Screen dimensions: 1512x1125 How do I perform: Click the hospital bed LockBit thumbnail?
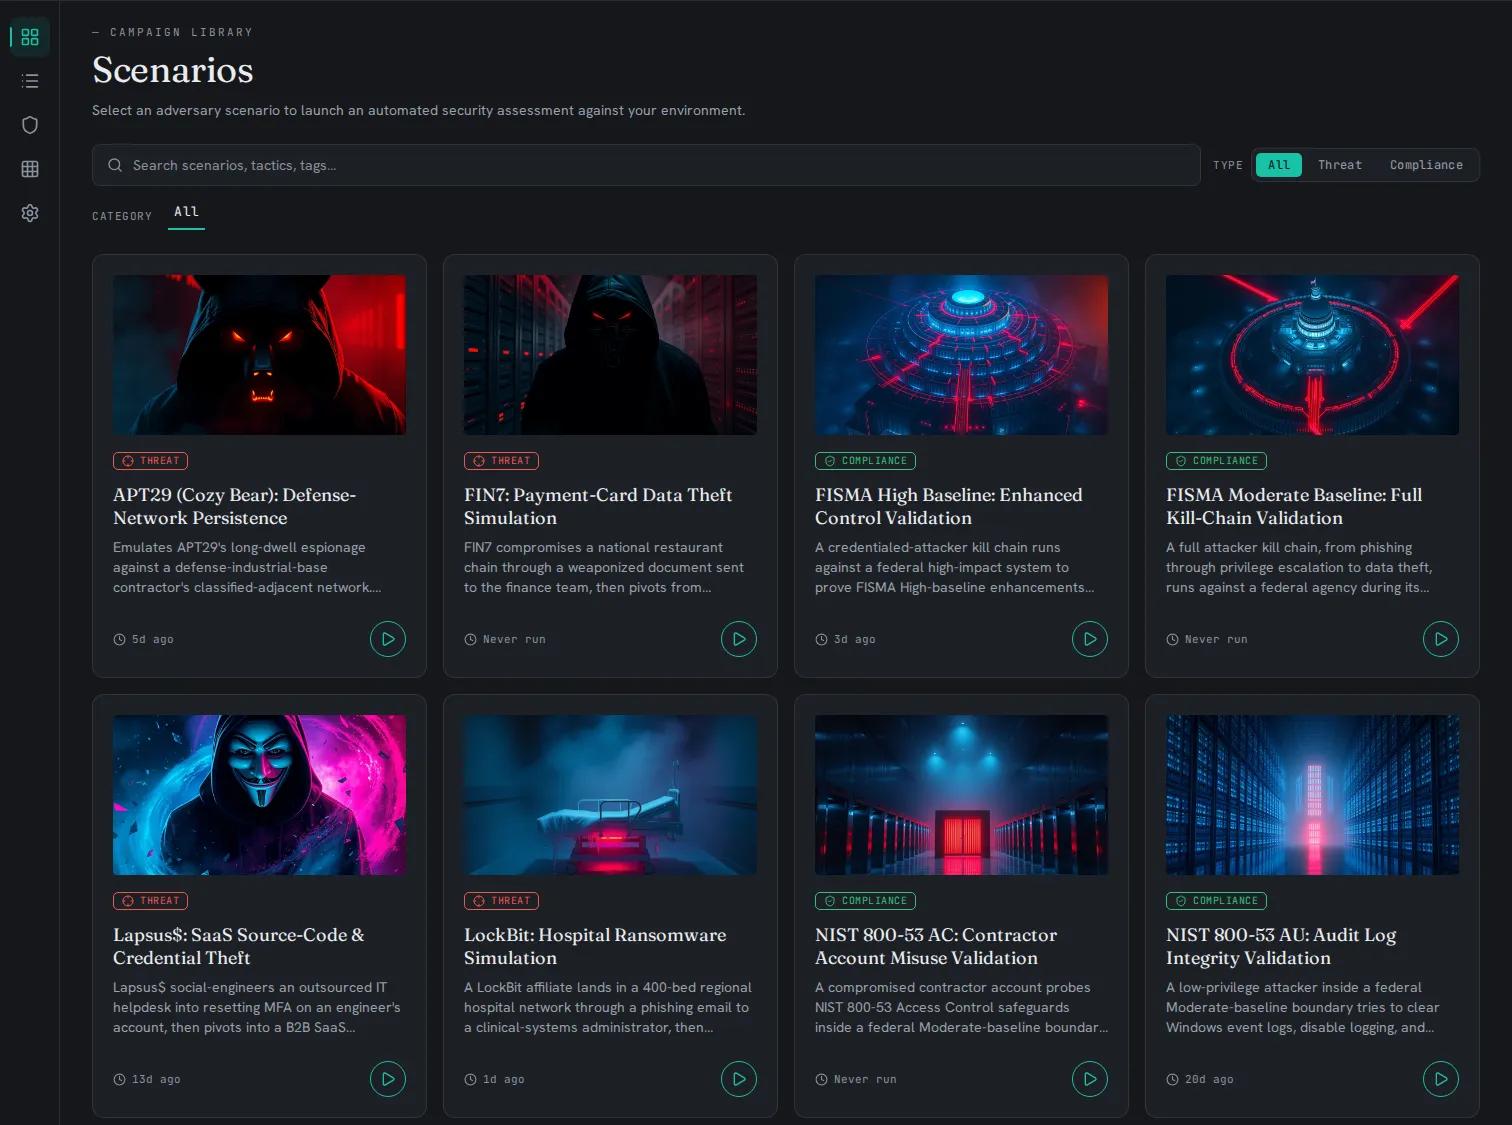point(610,795)
